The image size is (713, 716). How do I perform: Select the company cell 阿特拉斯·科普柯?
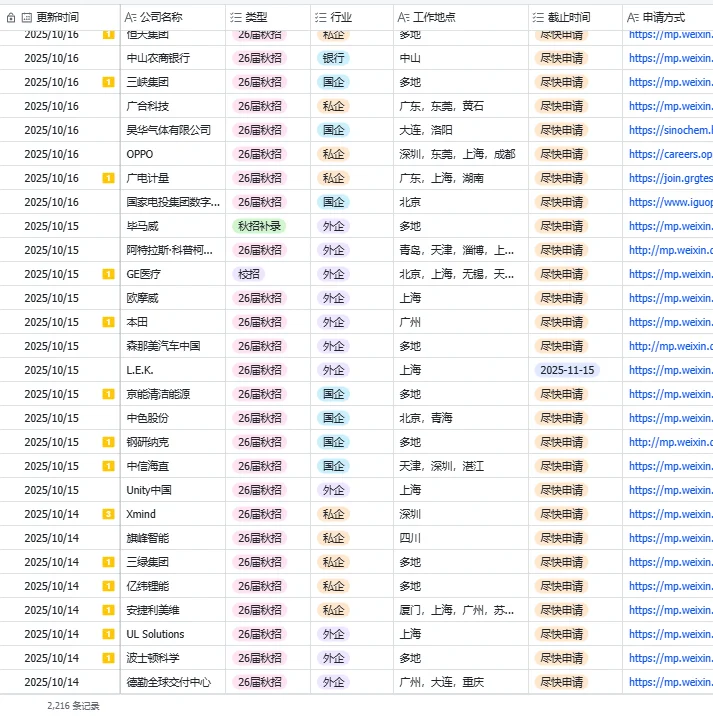coord(173,250)
